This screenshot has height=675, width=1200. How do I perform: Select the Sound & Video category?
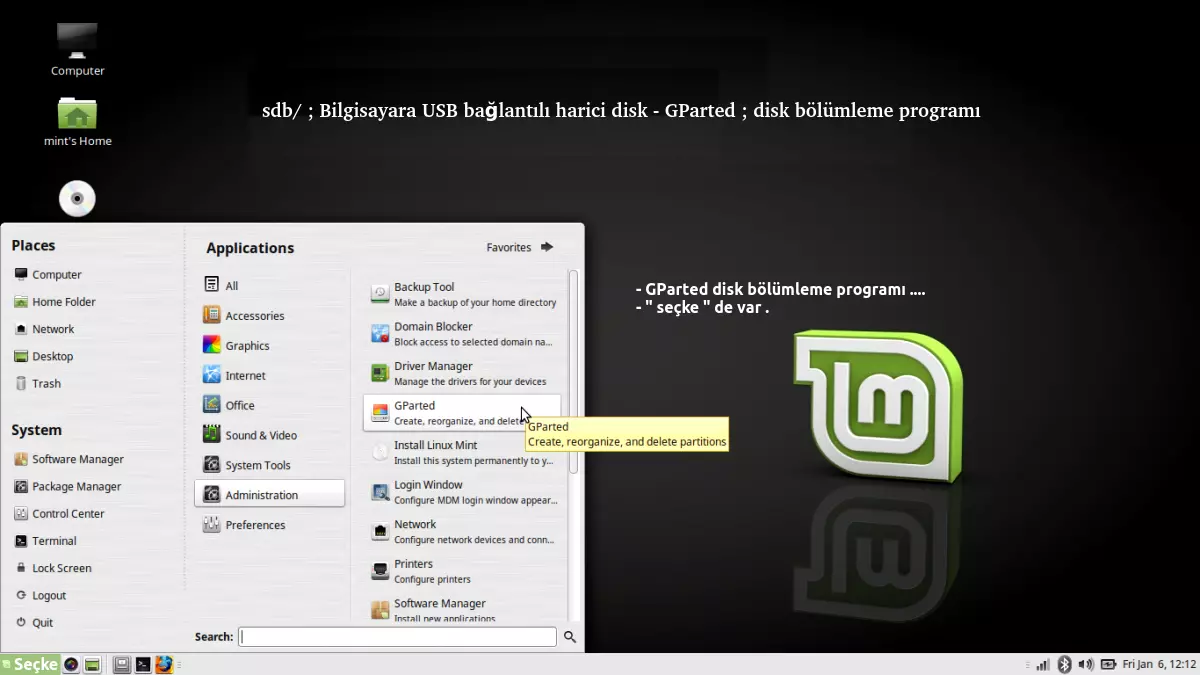pos(260,435)
